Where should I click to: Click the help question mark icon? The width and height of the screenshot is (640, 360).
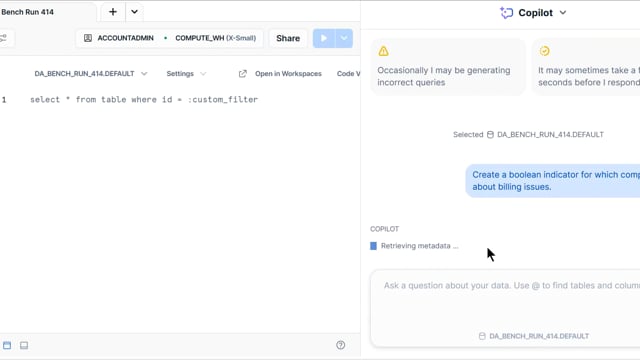click(x=340, y=345)
